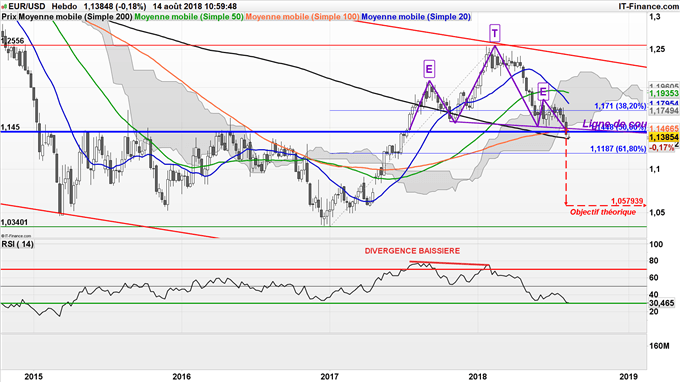Select the 2017 year on time axis
The width and height of the screenshot is (680, 382).
pyautogui.click(x=330, y=376)
